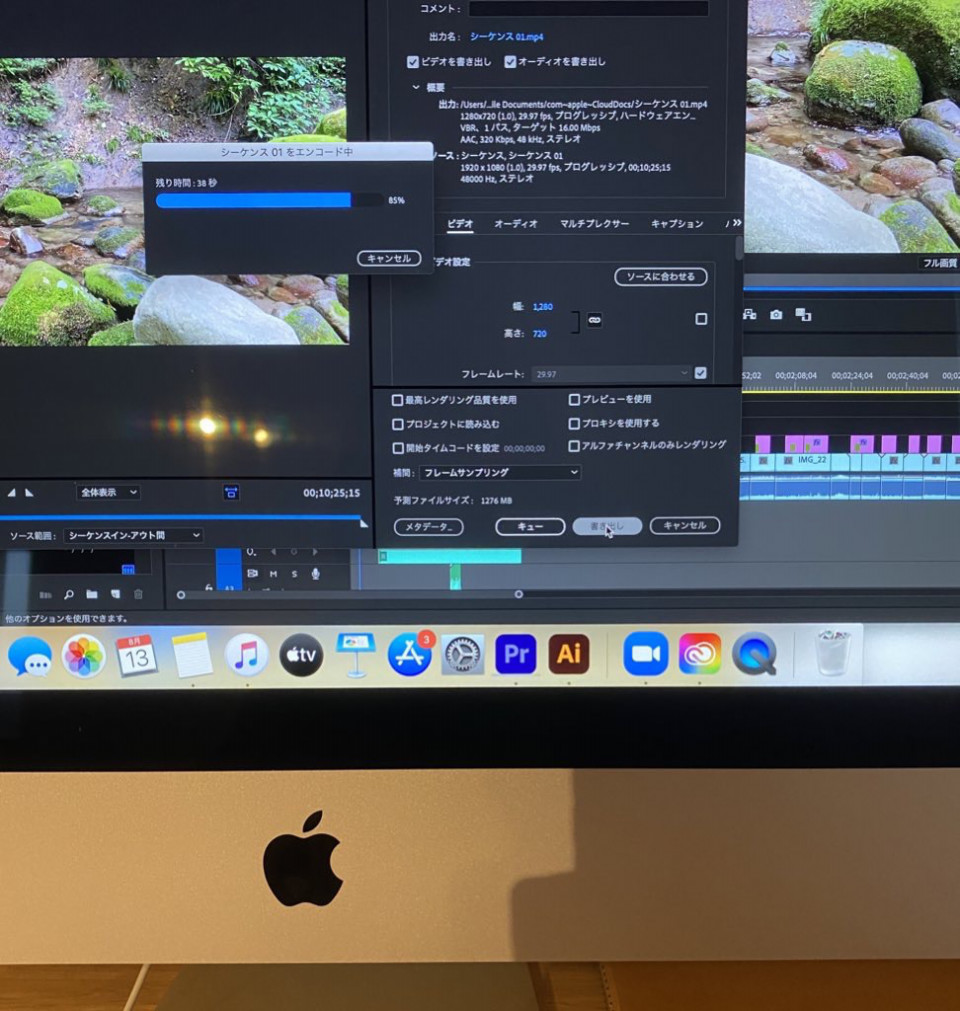Collapse the 概要 summary section
Screen dimensions: 960x1011
(x=416, y=87)
